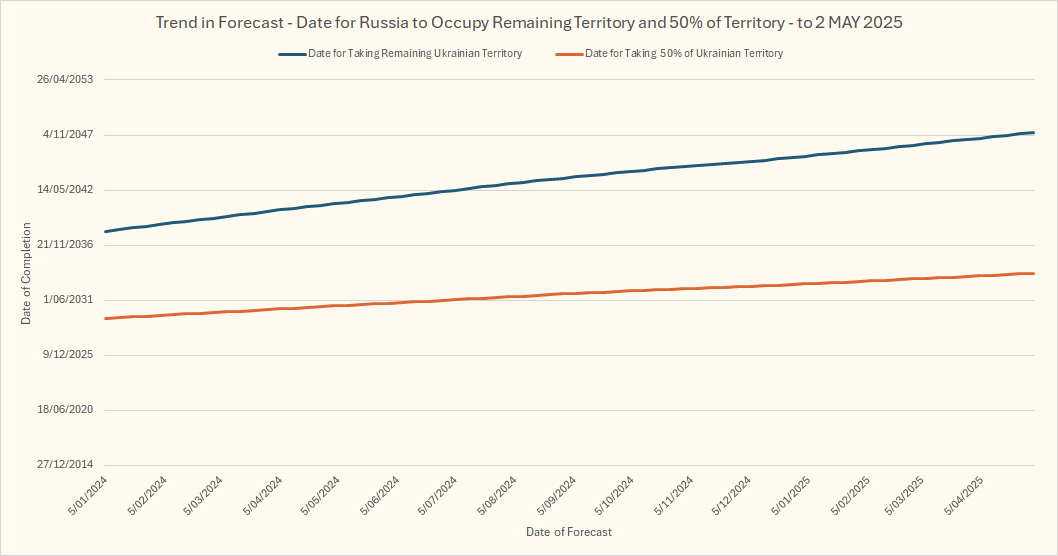
Task: Click the 1/06/2031 y-axis label
Action: 68,300
